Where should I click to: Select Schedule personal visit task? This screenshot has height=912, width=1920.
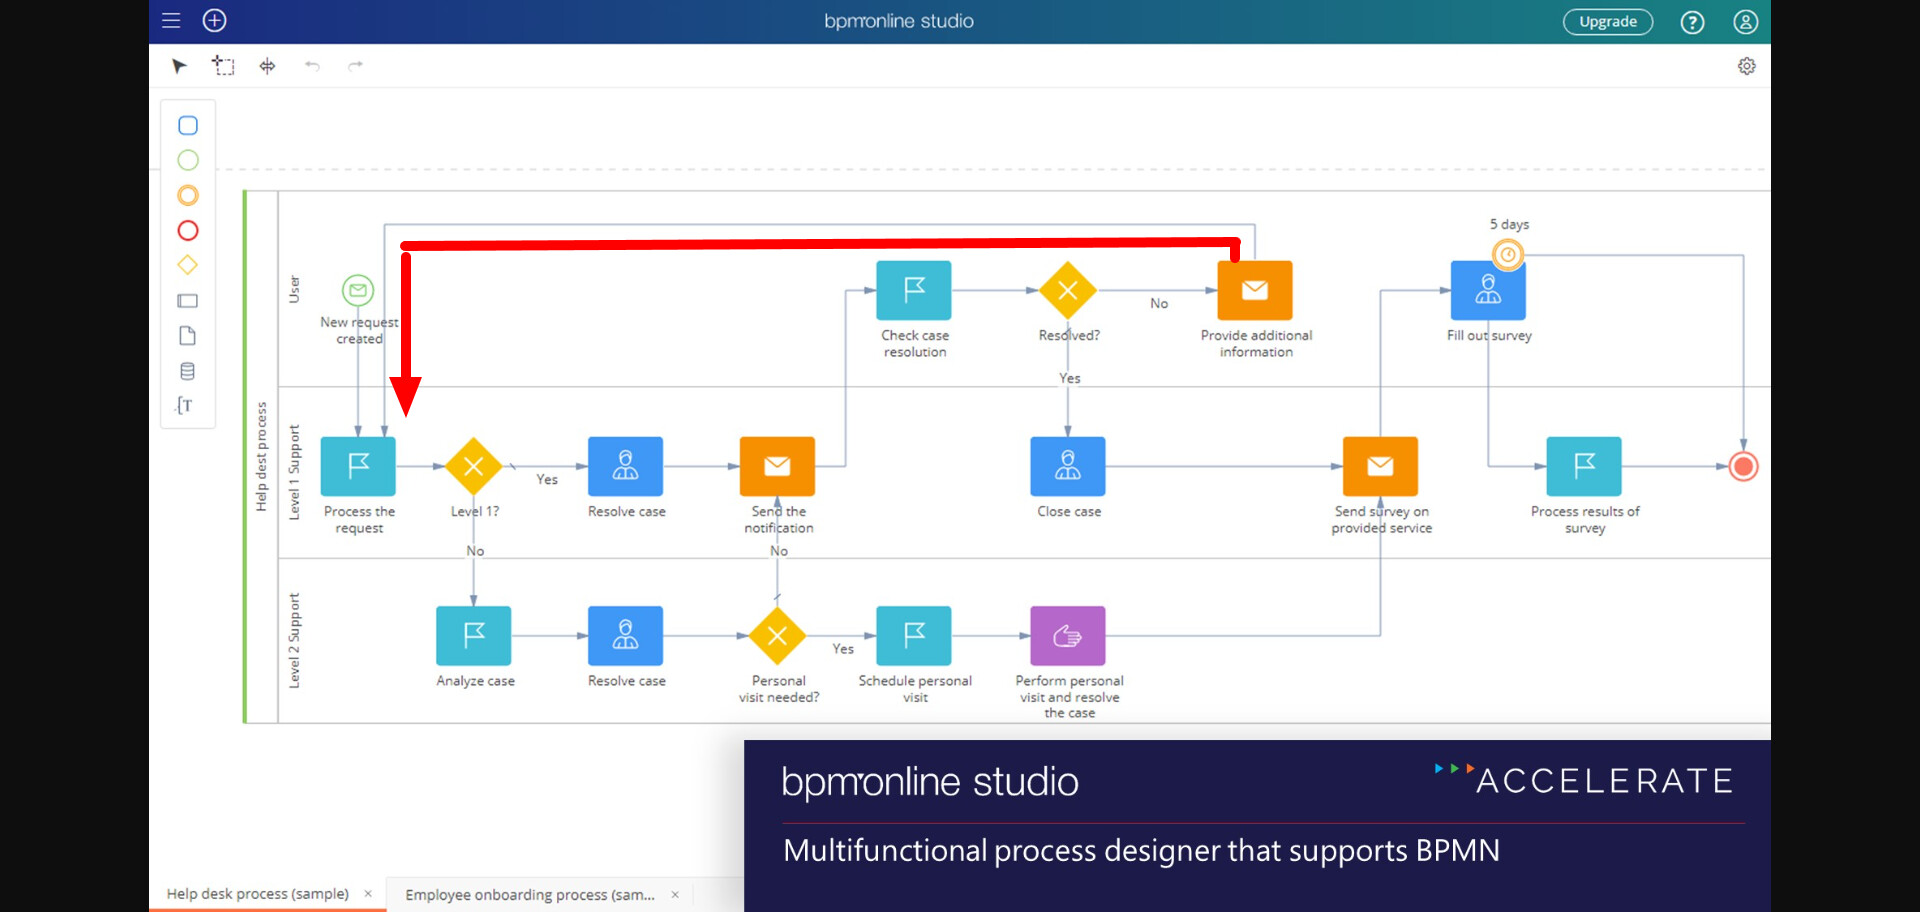tap(914, 636)
